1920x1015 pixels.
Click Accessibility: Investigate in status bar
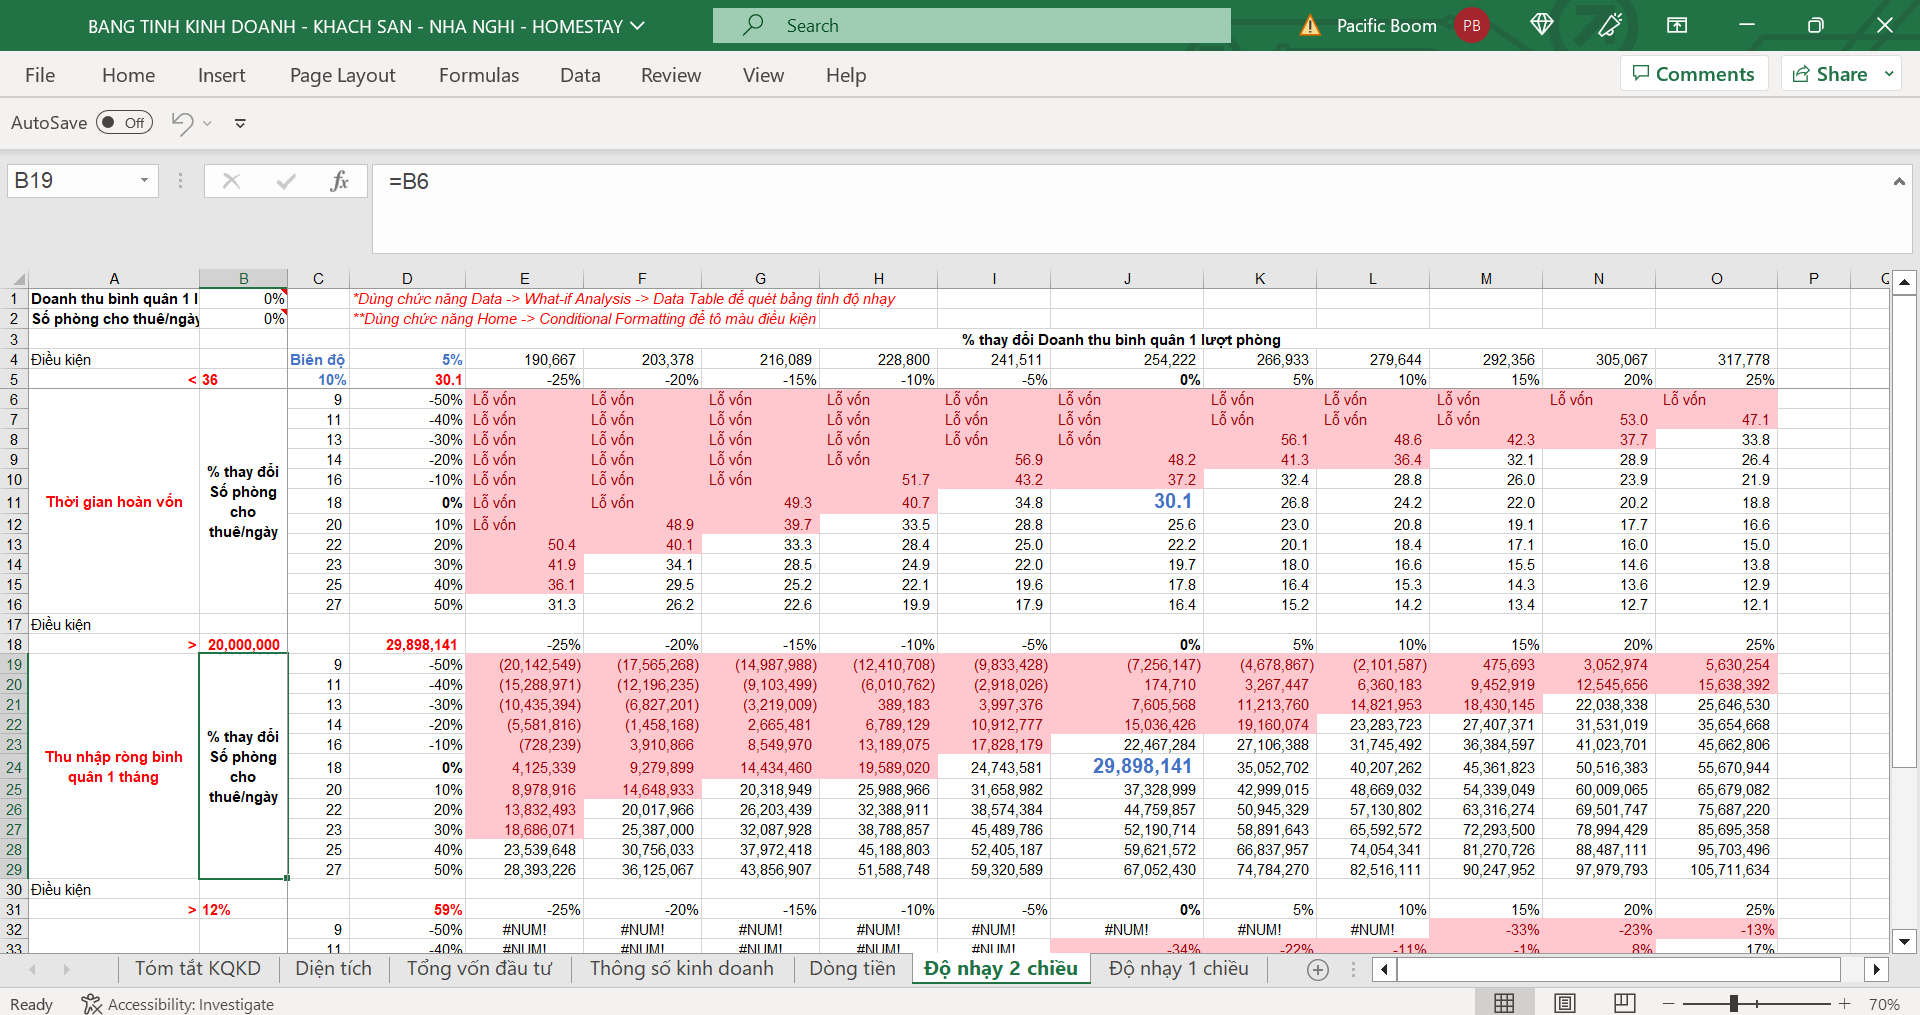tap(178, 1004)
